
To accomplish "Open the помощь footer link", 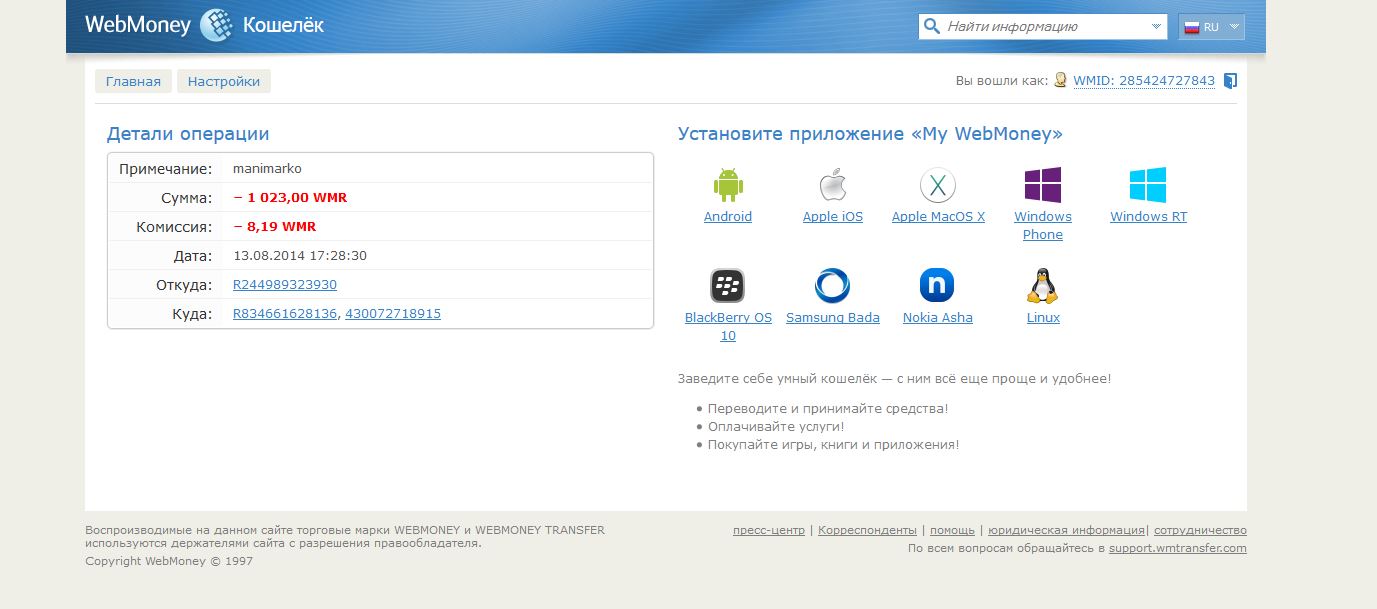I will click(x=952, y=530).
